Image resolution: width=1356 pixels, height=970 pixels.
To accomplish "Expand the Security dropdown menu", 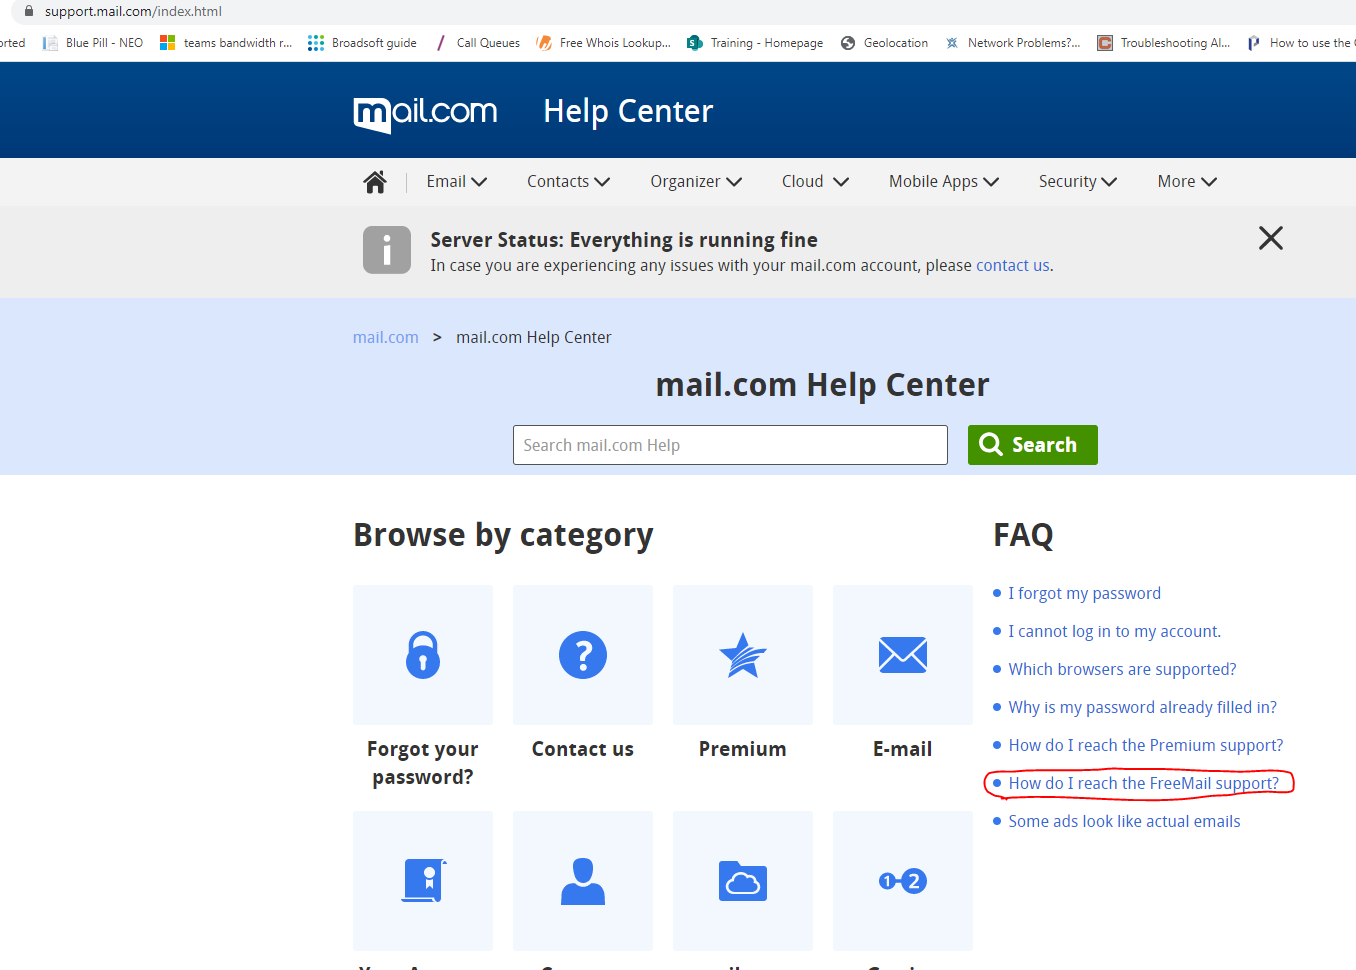I will click(1077, 182).
